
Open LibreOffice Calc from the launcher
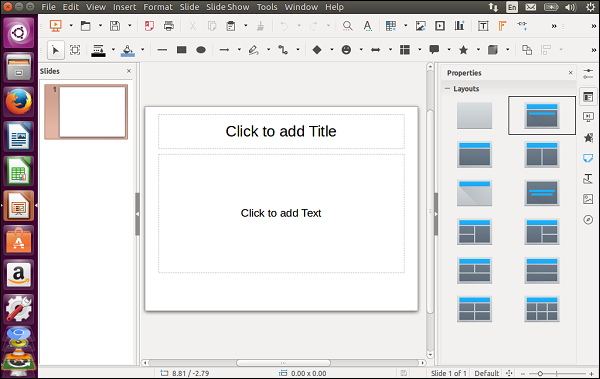[18, 171]
